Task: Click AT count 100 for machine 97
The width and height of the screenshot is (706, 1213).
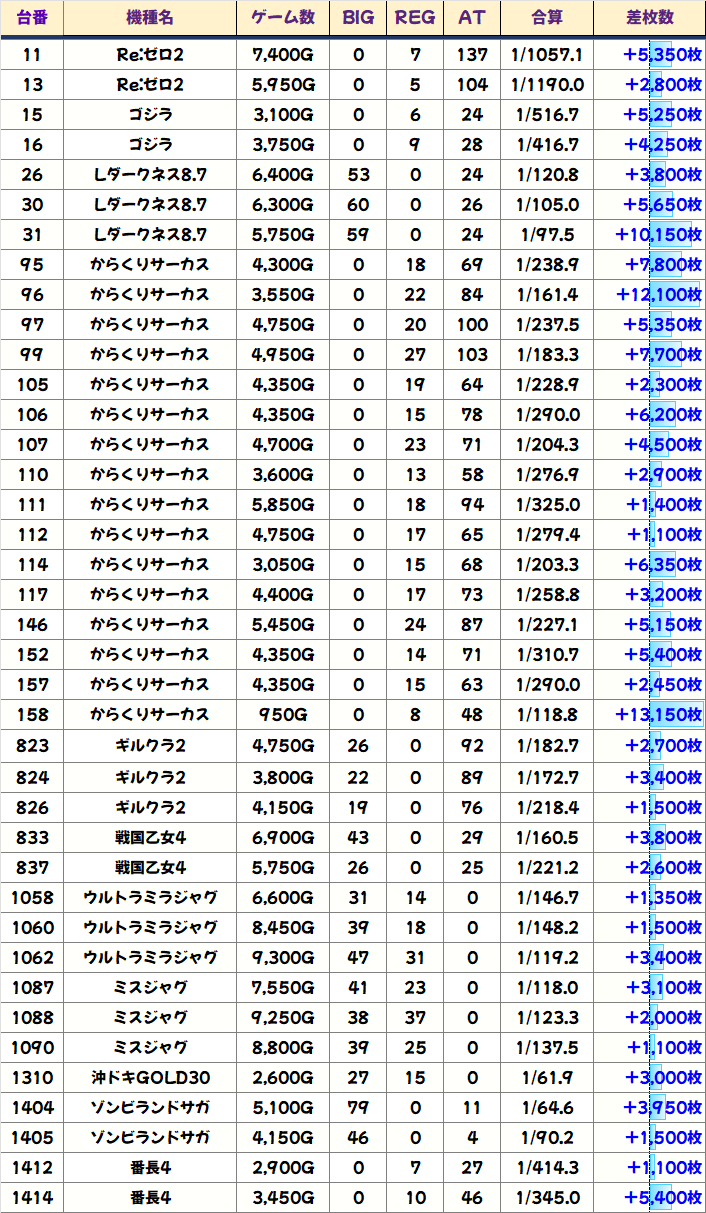Action: [472, 324]
